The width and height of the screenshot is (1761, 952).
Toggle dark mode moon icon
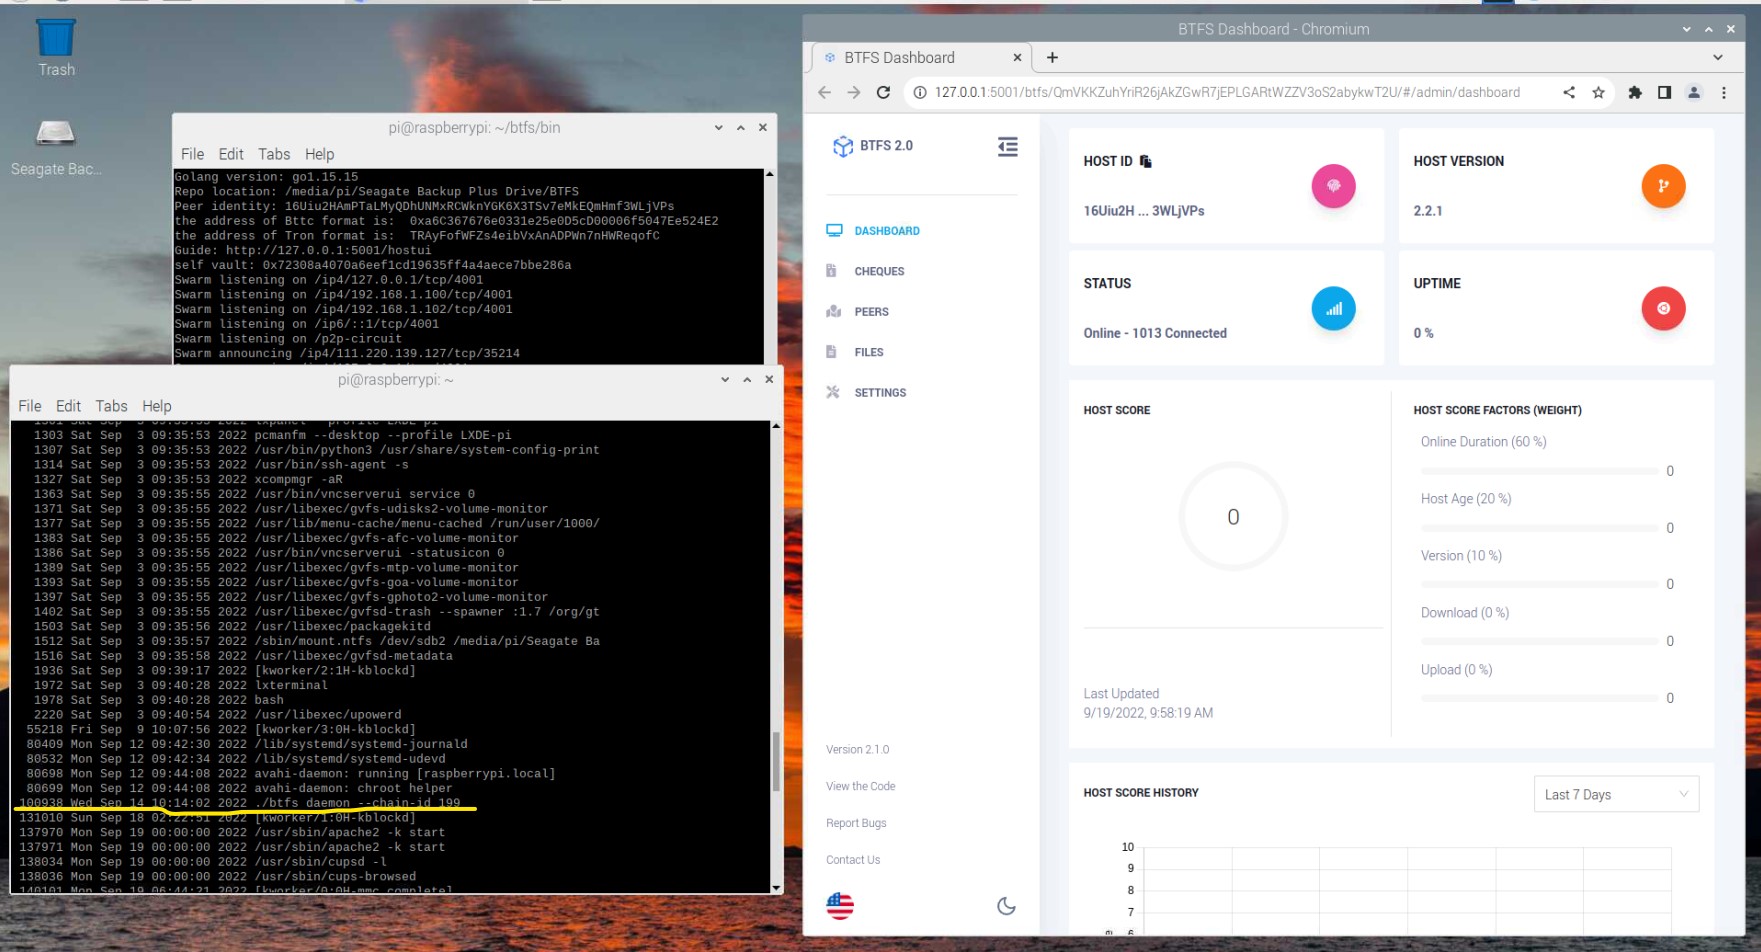coord(1006,906)
